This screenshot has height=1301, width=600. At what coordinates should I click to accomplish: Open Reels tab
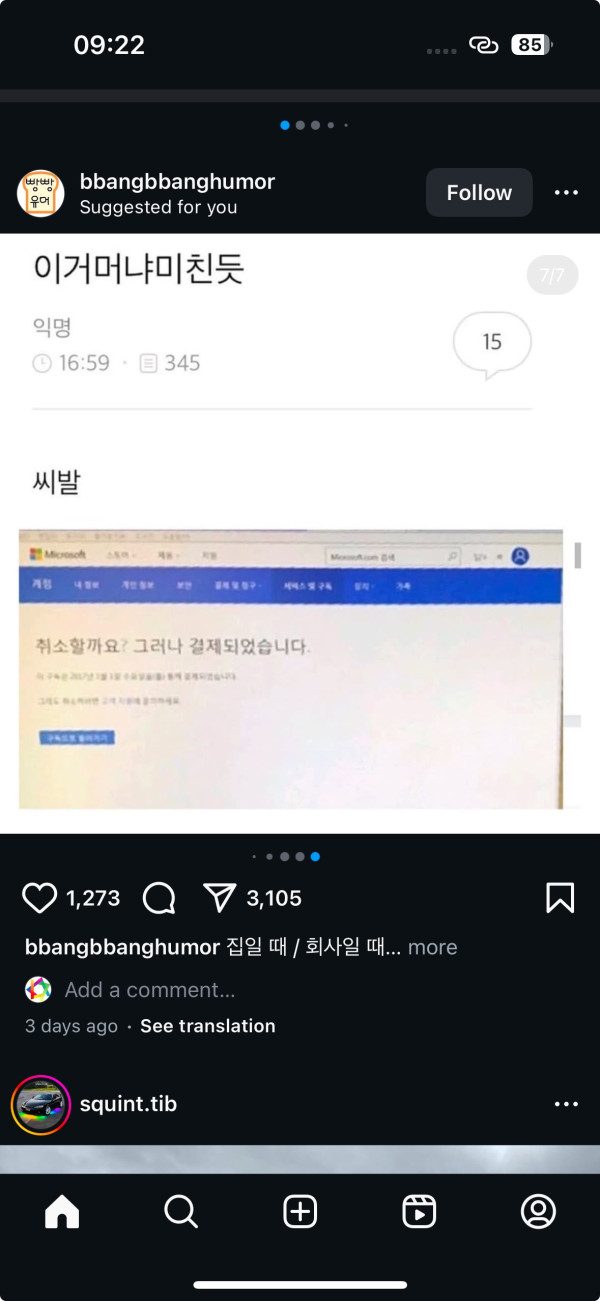click(419, 1212)
